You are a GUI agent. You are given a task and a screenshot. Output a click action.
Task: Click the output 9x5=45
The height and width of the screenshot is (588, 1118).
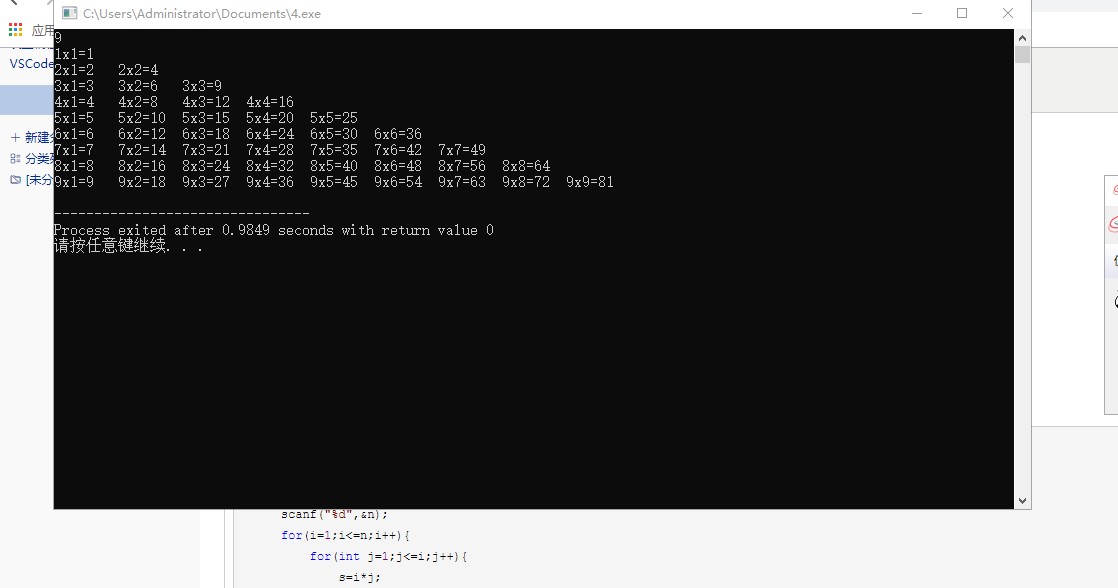tap(334, 182)
